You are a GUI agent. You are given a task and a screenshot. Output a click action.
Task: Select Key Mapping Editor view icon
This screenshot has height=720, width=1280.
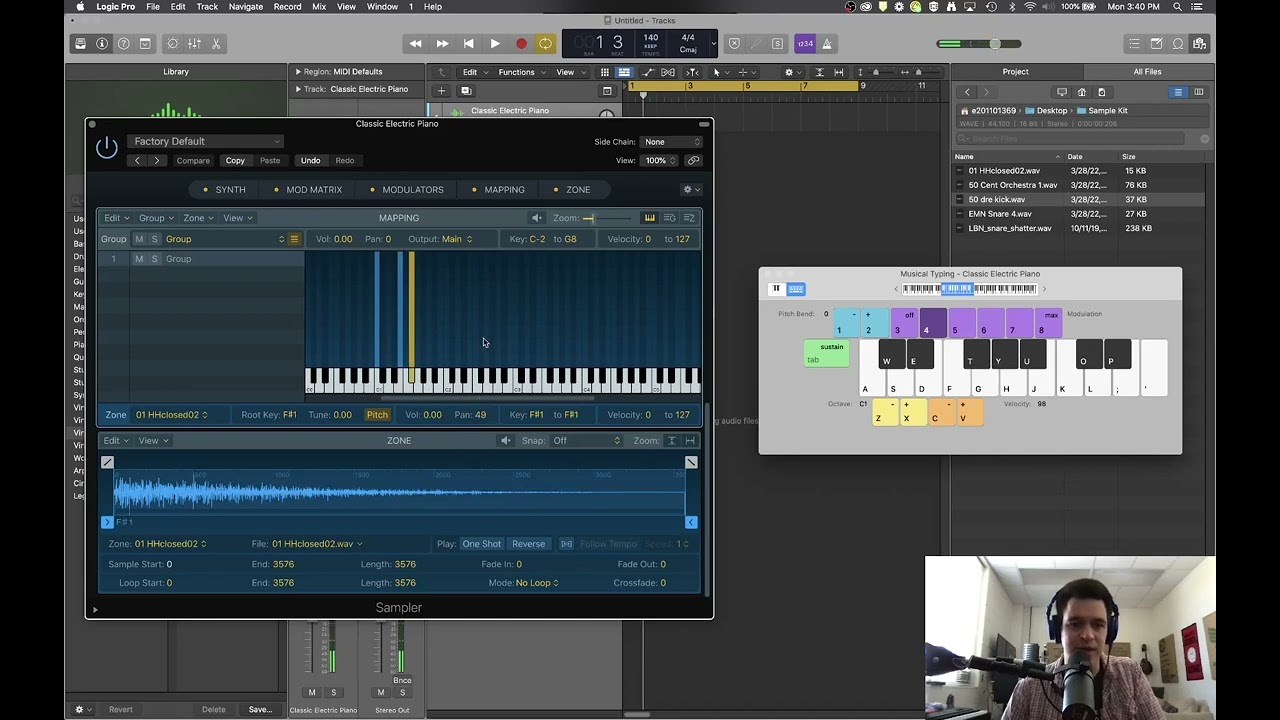point(649,218)
